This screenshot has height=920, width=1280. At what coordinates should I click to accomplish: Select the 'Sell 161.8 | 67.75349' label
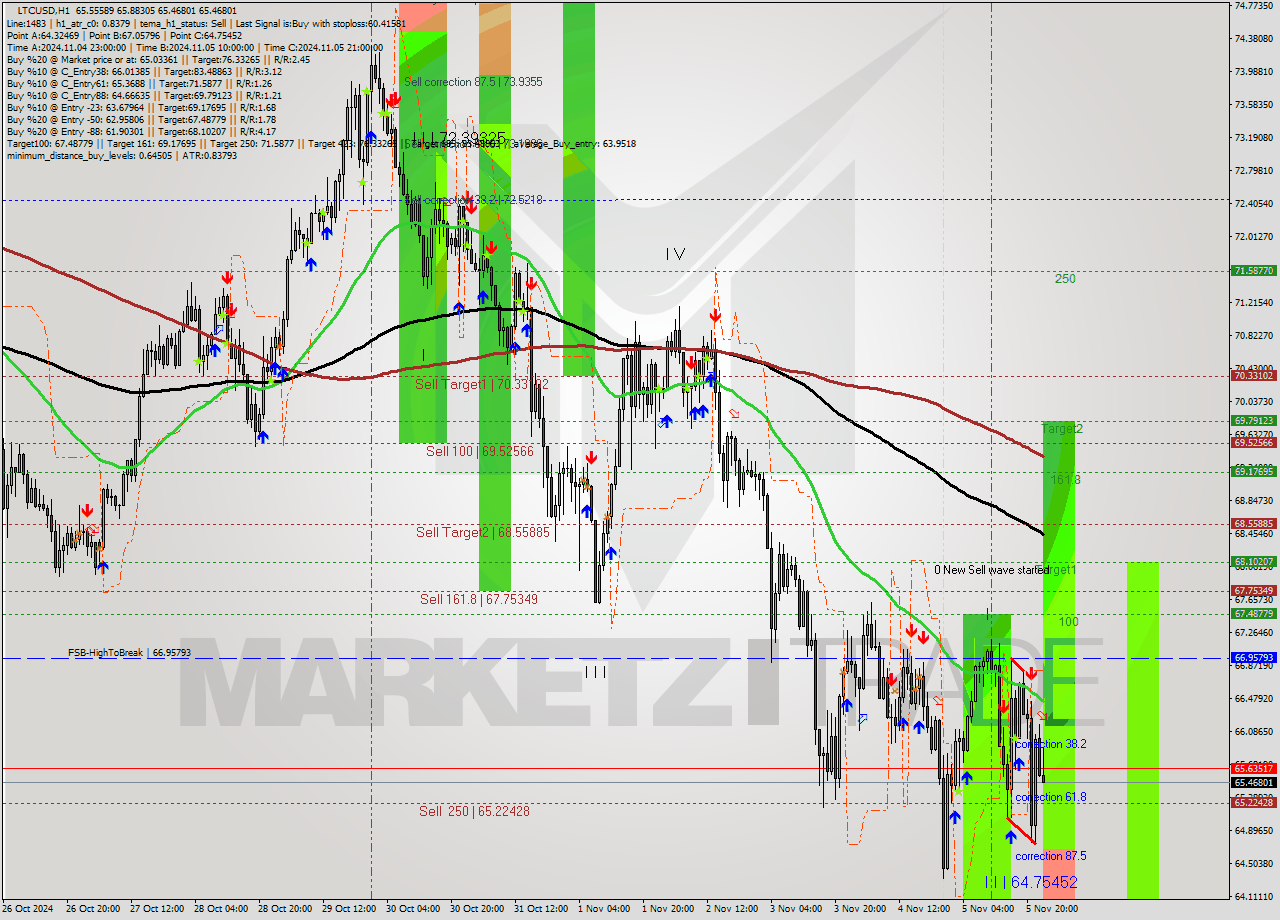pos(479,600)
